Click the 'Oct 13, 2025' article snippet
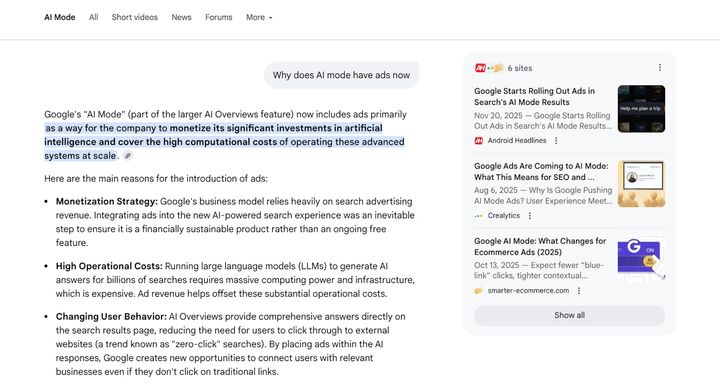The image size is (720, 384). [539, 271]
